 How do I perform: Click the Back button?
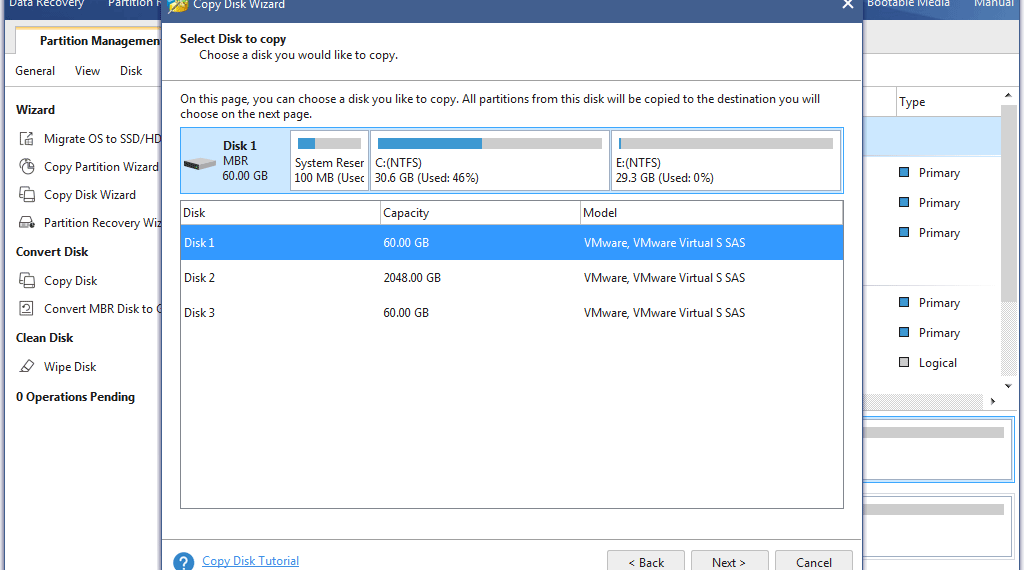646,562
